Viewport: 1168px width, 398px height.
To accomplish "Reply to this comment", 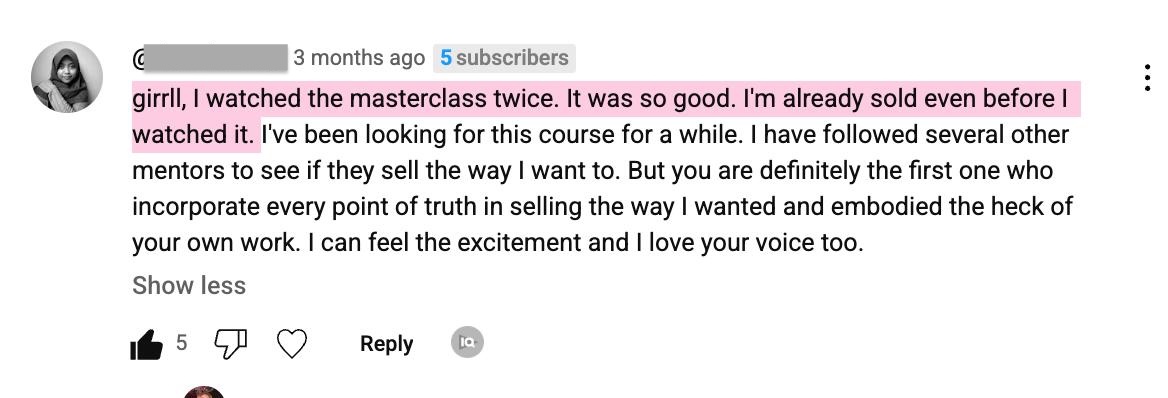I will (x=387, y=344).
